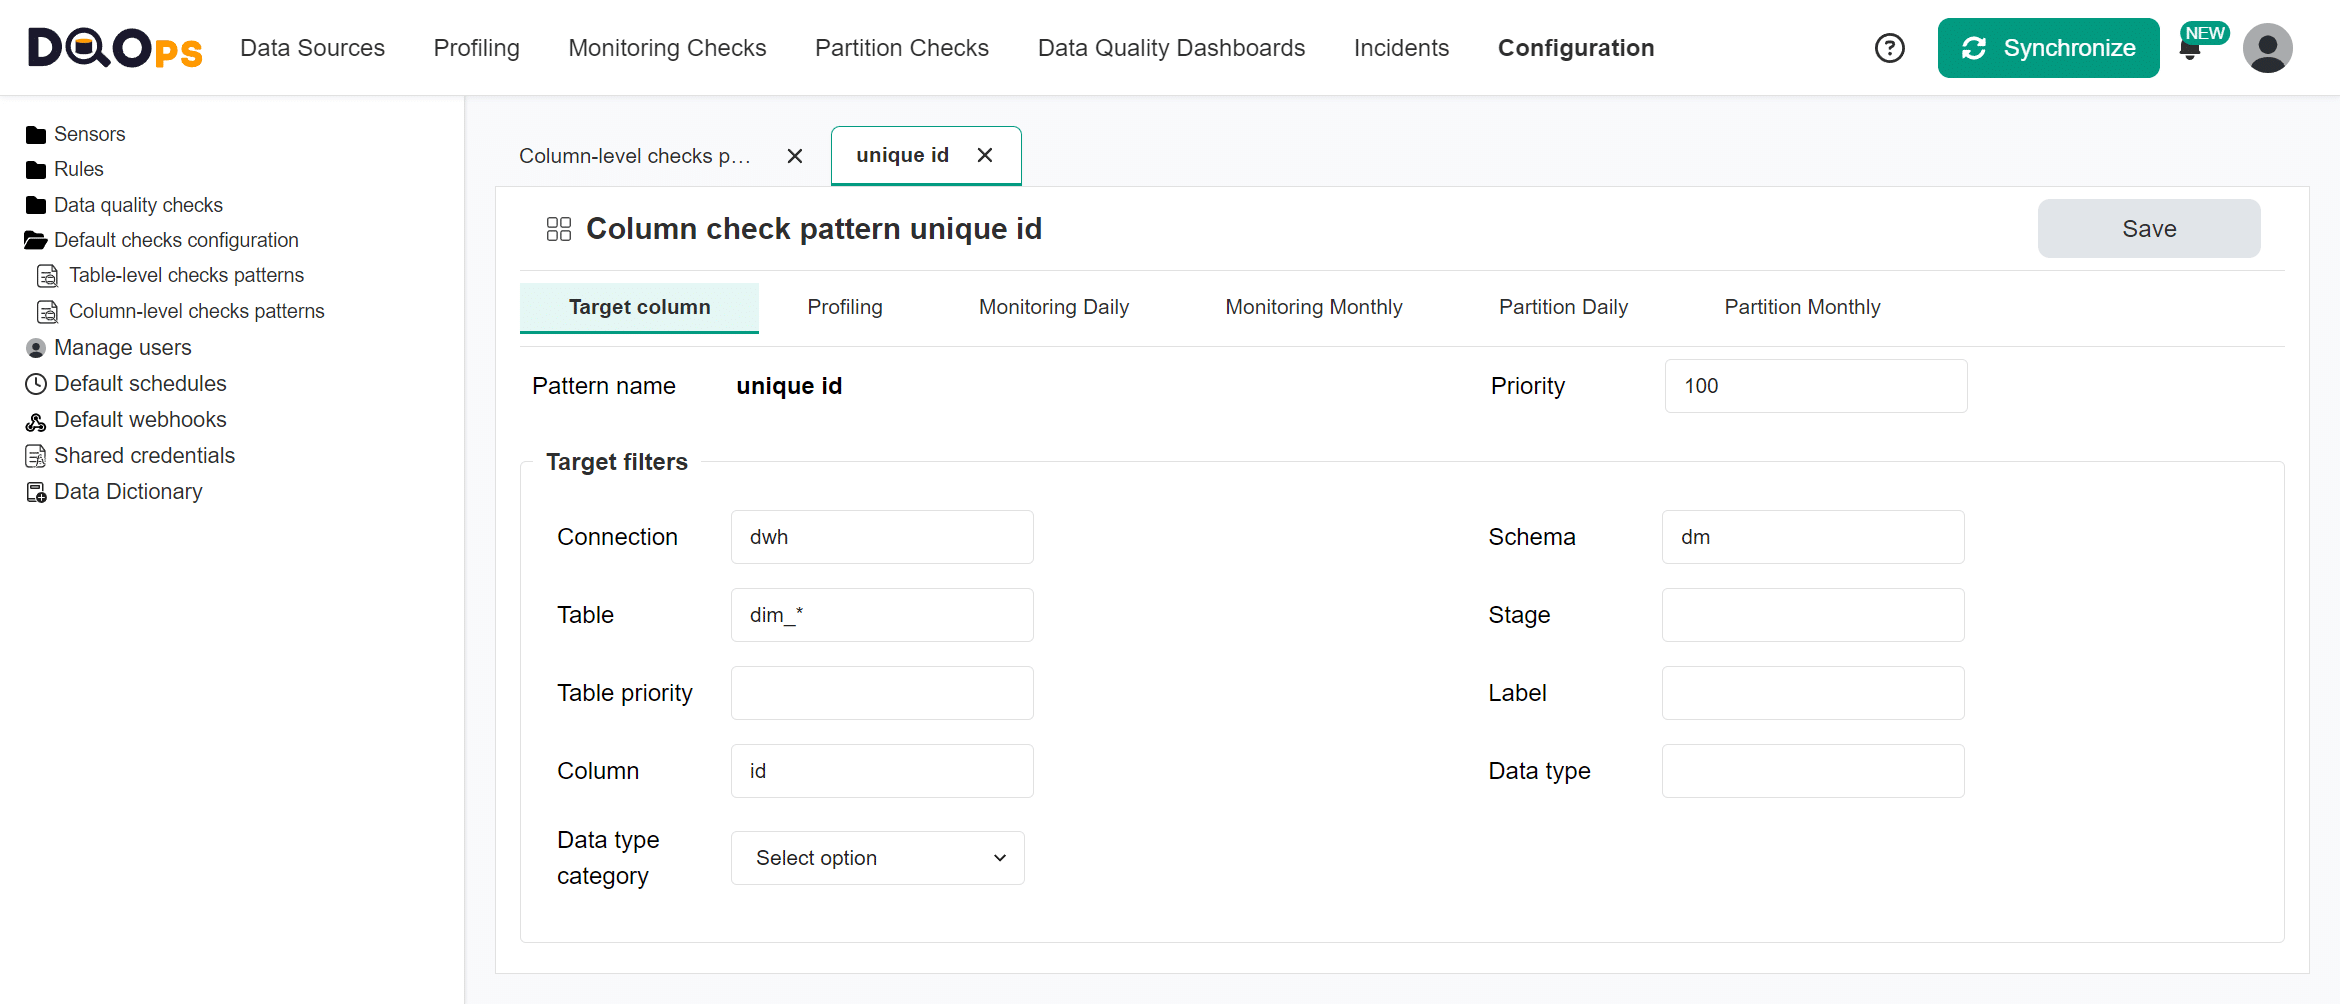
Task: Click the Default webhooks icon
Action: click(36, 419)
